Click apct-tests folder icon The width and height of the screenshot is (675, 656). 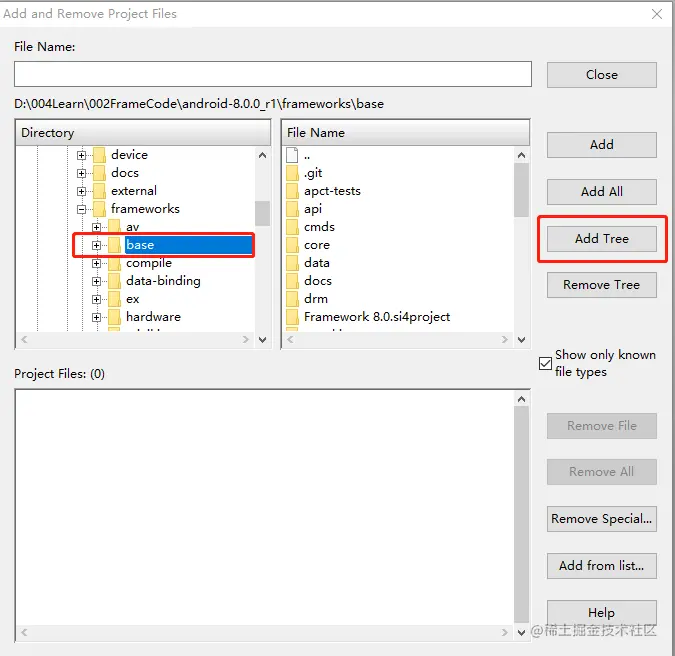pyautogui.click(x=292, y=191)
